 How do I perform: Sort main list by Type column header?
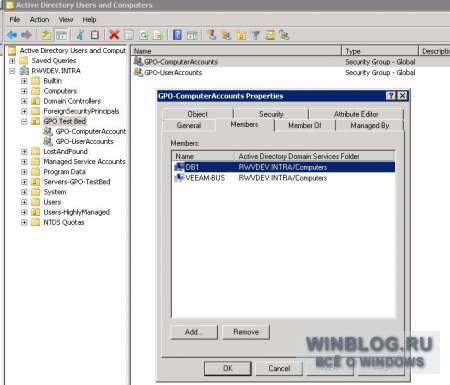pyautogui.click(x=380, y=51)
